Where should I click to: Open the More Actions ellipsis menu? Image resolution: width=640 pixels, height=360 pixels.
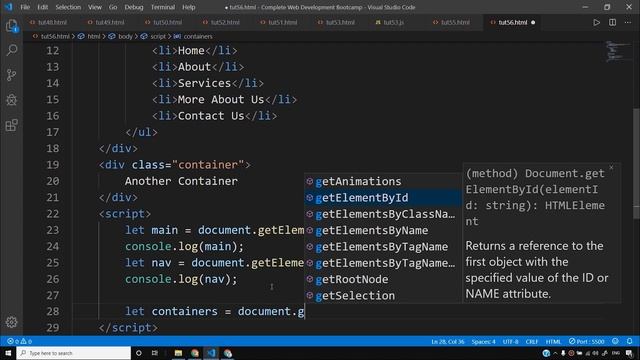(628, 22)
